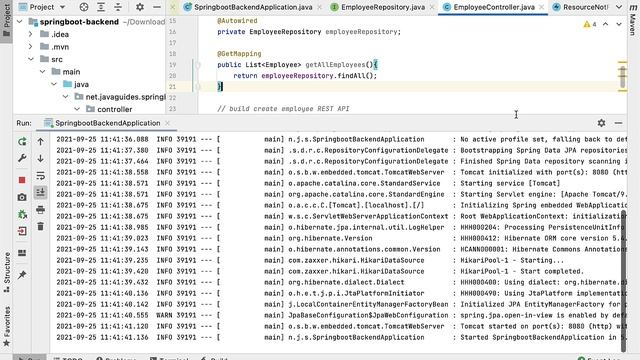Select the src folder in tree
This screenshot has width=640, height=360.
(57, 59)
